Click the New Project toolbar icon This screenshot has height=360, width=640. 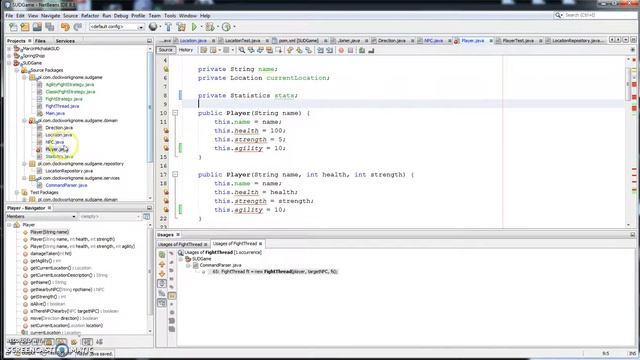click(25, 27)
